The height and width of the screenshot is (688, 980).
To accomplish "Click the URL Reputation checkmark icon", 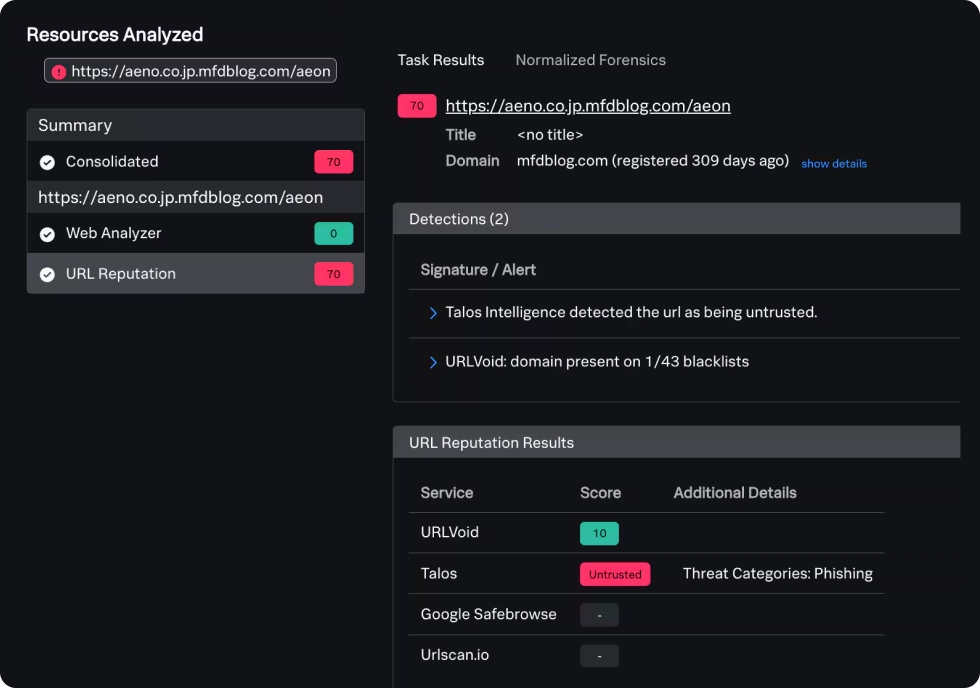I will click(x=47, y=274).
